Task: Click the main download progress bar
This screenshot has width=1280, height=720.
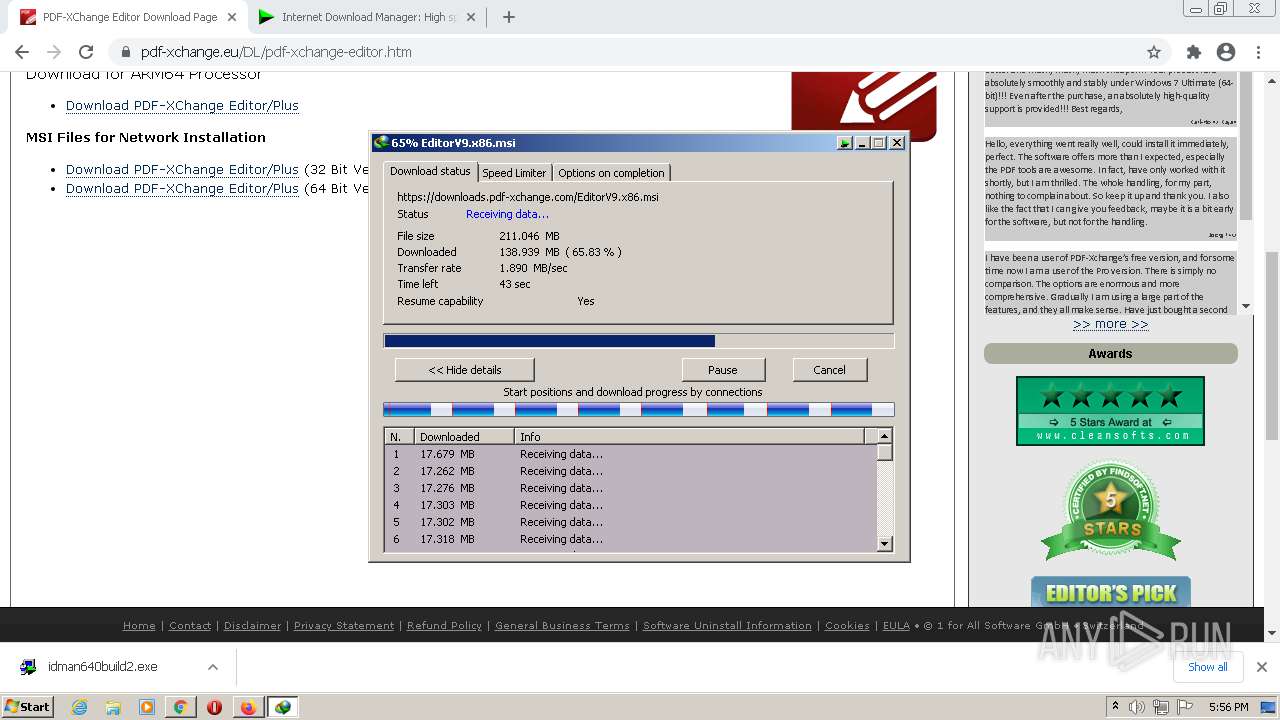Action: (639, 341)
